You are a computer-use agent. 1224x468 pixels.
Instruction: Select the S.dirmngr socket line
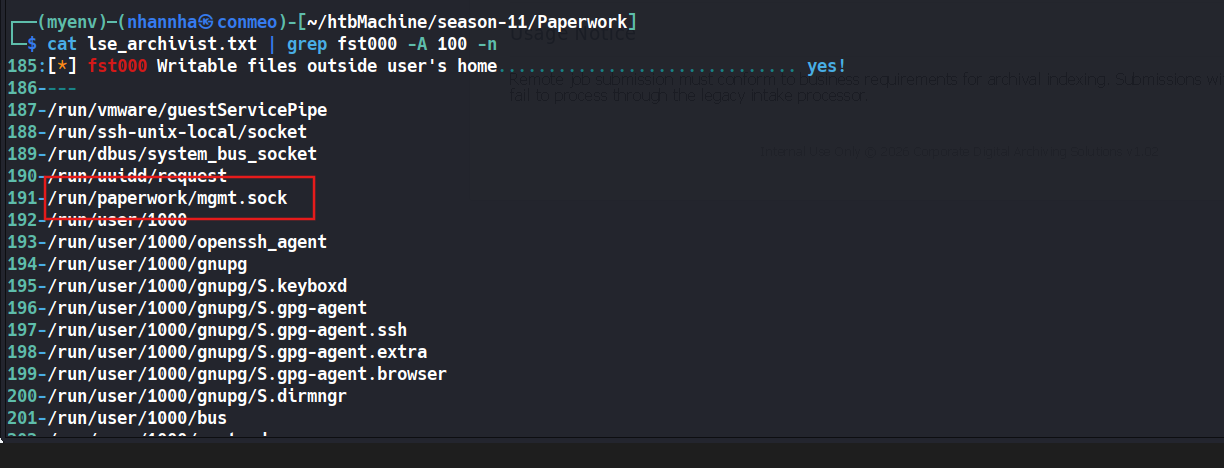pos(197,396)
